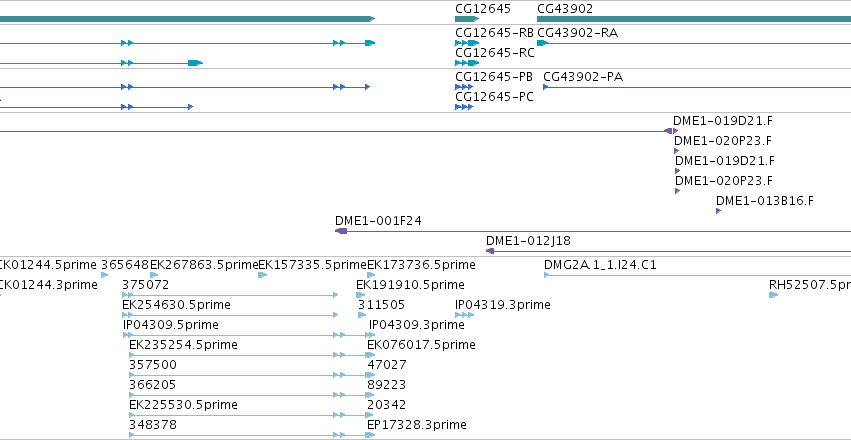Select the DMG2A.1_1.I24.C1 label

coord(600,265)
